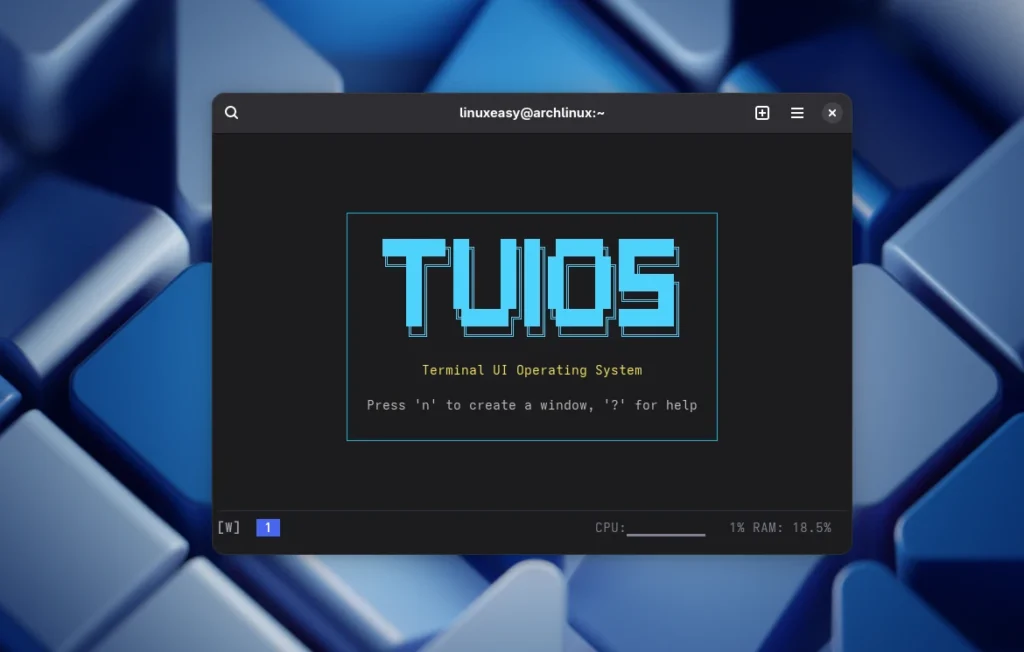This screenshot has width=1024, height=652.
Task: Toggle the highlighted workspace badge
Action: tap(268, 527)
